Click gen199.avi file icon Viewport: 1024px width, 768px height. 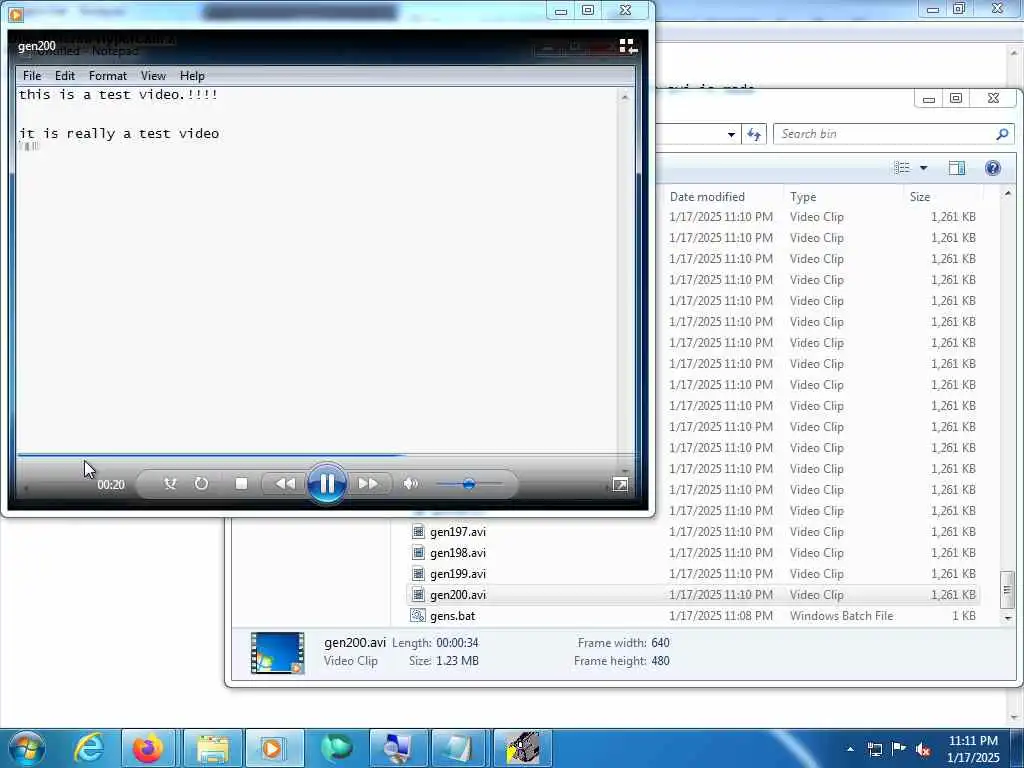pos(418,573)
